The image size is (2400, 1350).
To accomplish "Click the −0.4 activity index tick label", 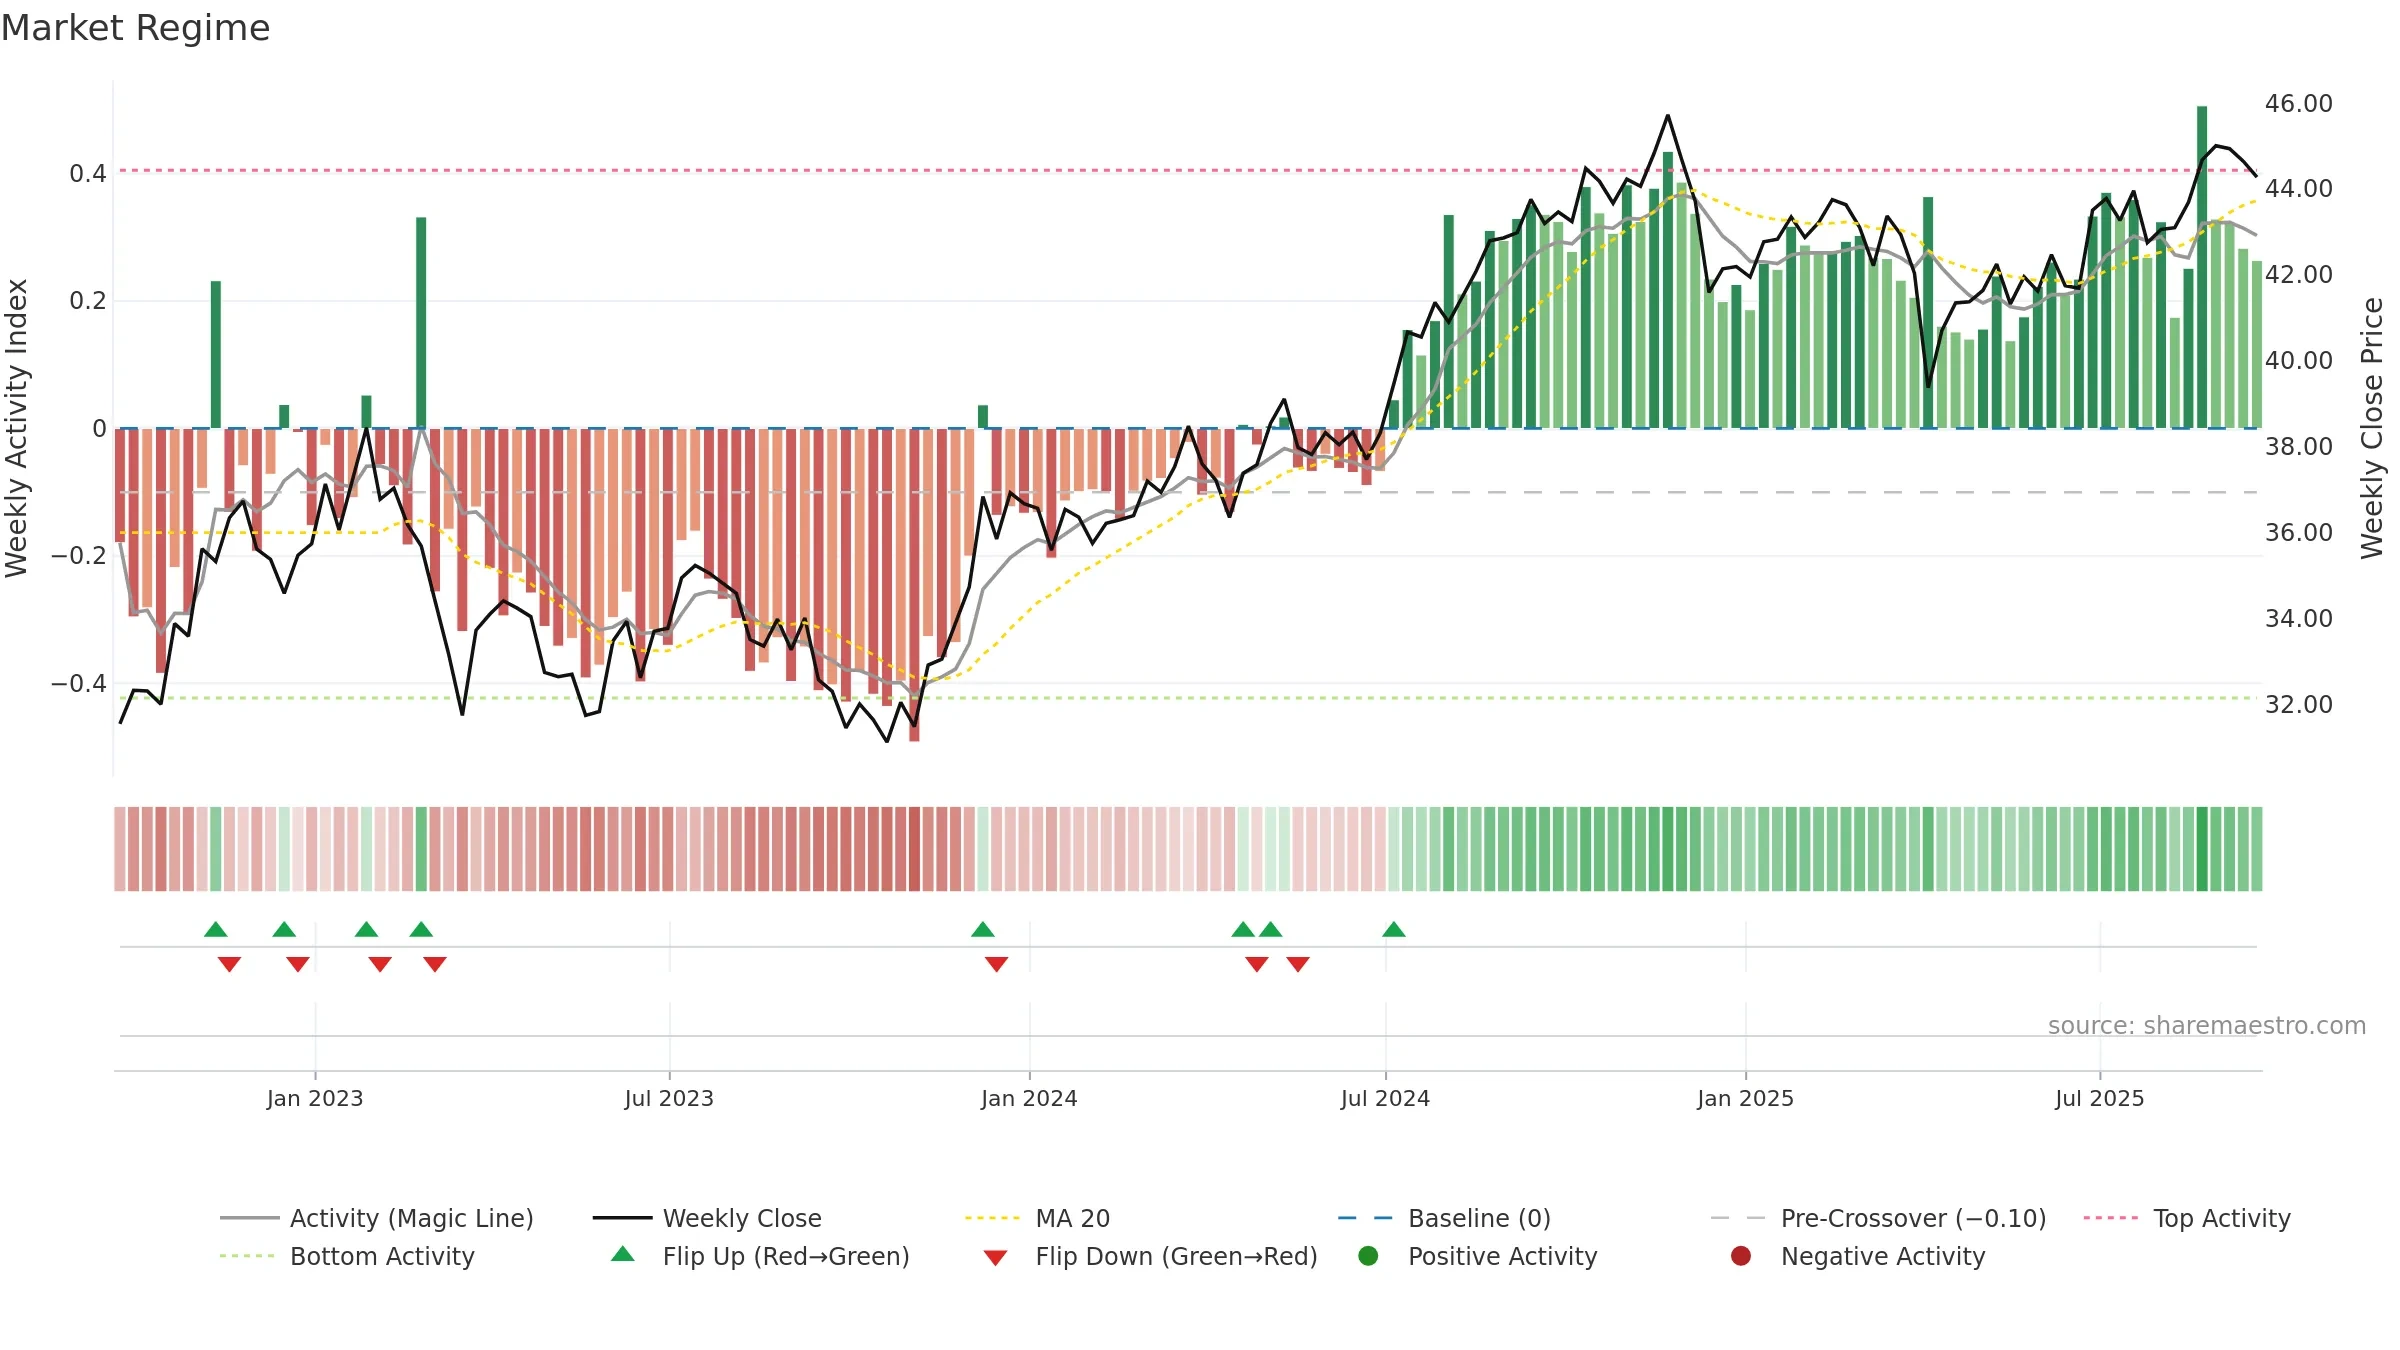I will click(x=78, y=683).
